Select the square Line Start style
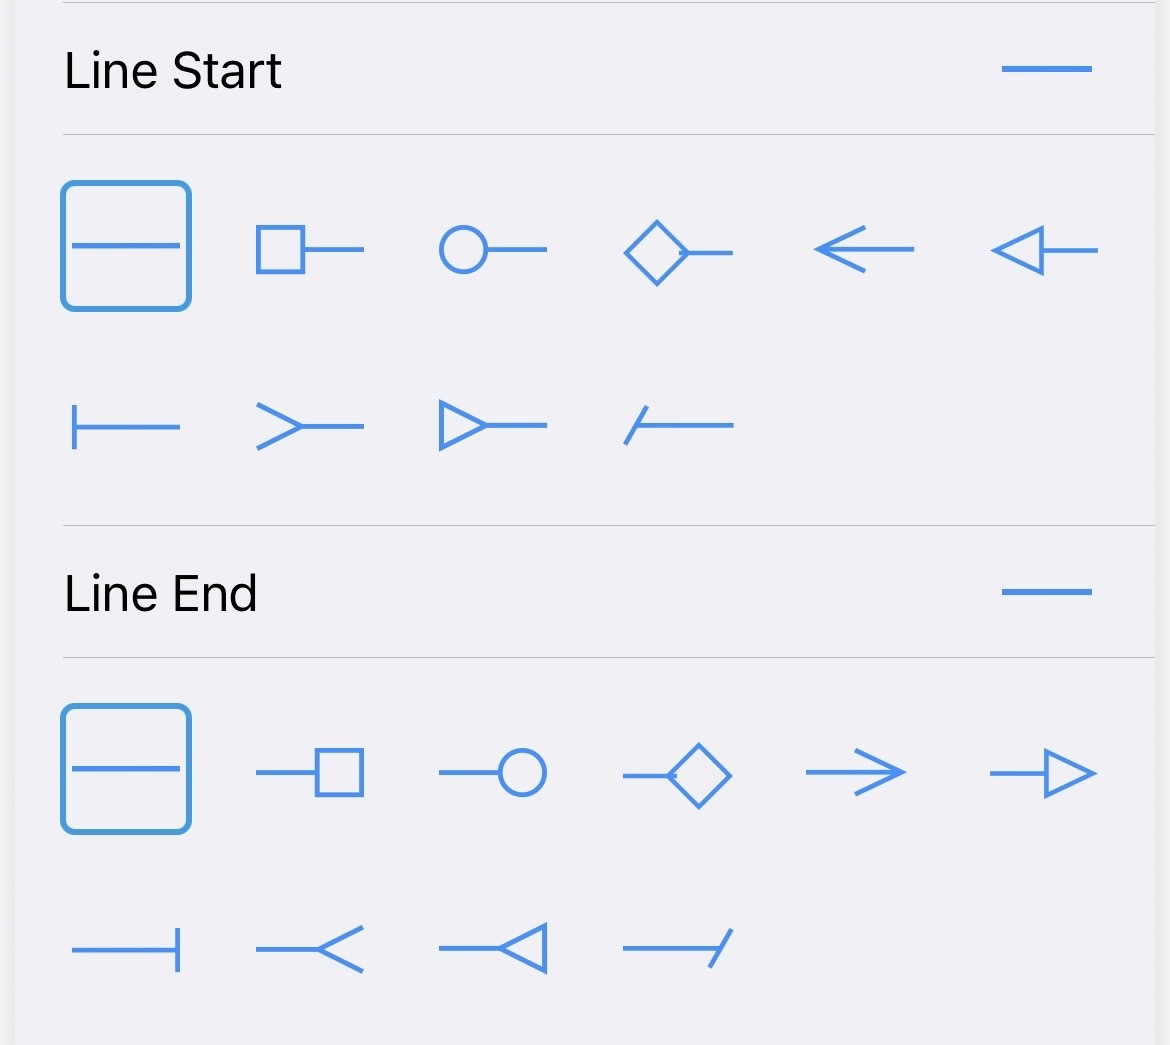Image resolution: width=1170 pixels, height=1045 pixels. [x=310, y=249]
